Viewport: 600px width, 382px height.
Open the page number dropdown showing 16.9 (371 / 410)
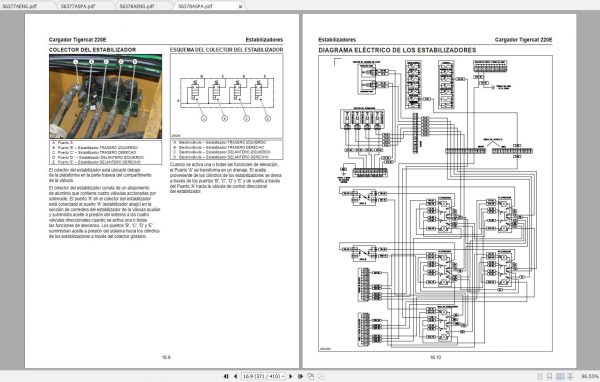point(263,376)
